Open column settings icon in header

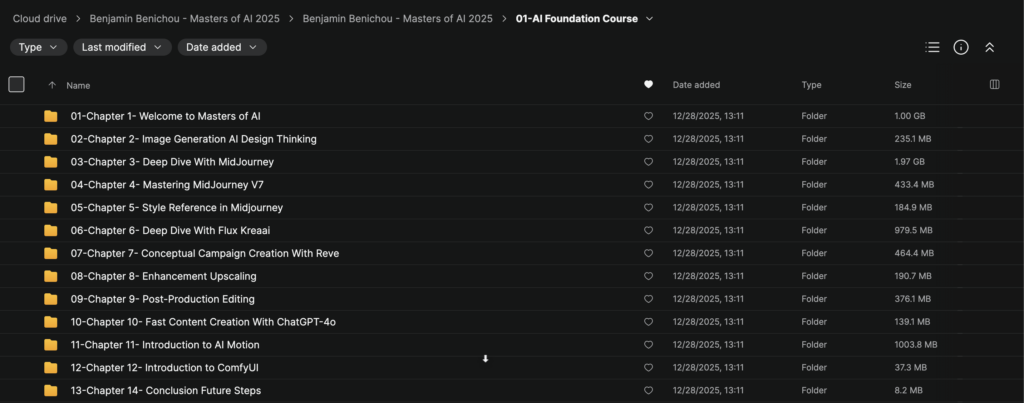(x=994, y=85)
